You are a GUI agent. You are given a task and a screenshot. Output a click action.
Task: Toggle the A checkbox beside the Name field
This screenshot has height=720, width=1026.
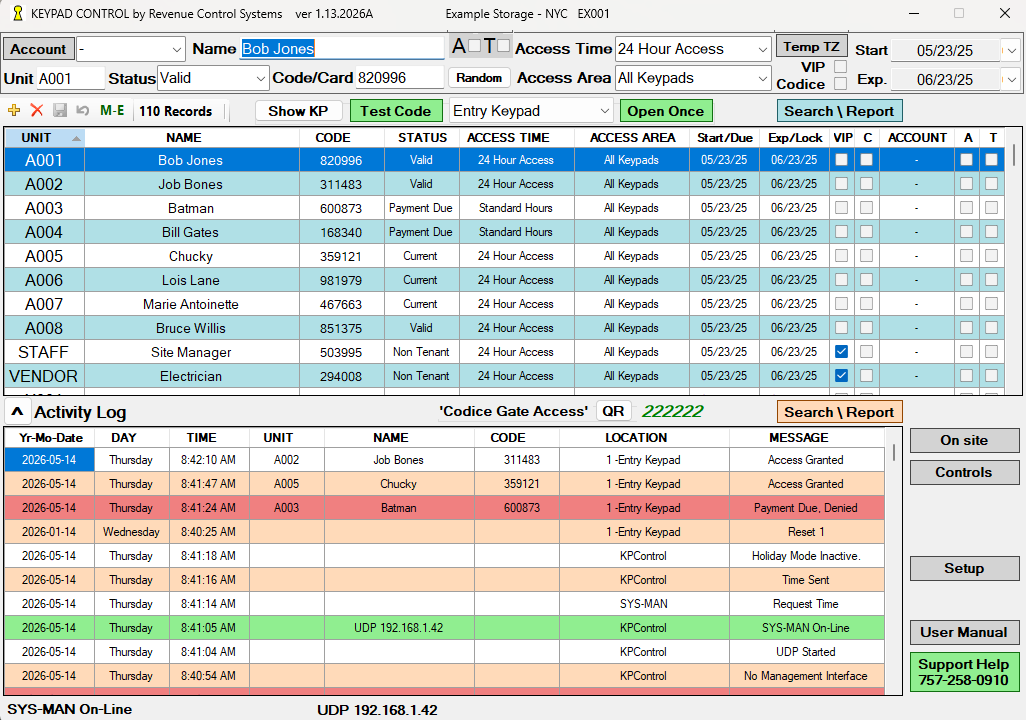pos(474,46)
